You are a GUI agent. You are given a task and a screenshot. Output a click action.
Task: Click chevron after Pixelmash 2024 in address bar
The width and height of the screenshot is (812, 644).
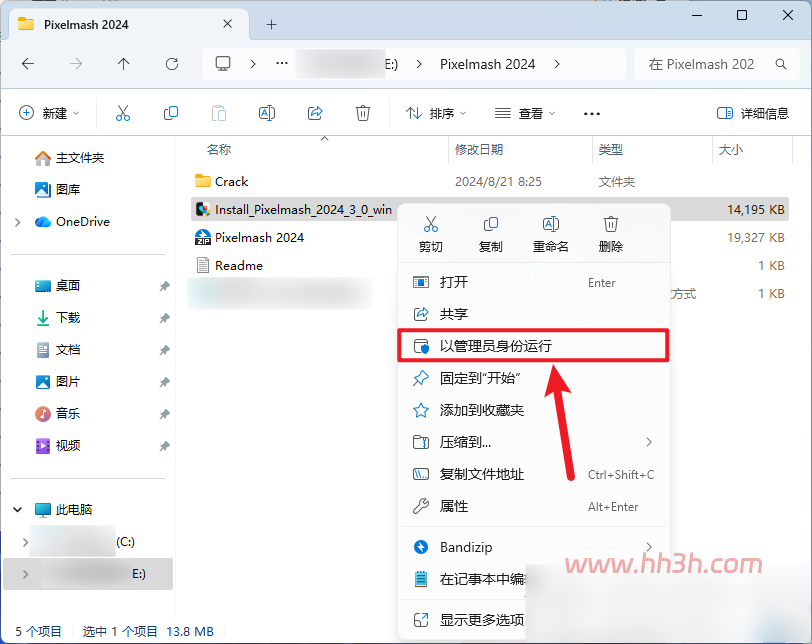(x=557, y=64)
